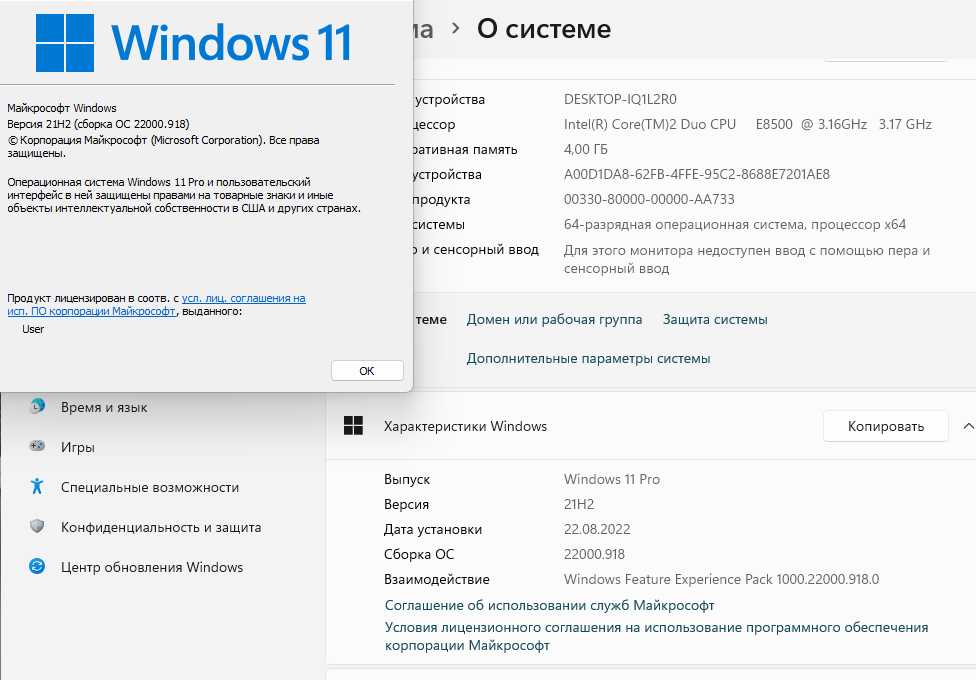Click device name DESKTOP-IQ1L2R0 text

pyautogui.click(x=620, y=99)
